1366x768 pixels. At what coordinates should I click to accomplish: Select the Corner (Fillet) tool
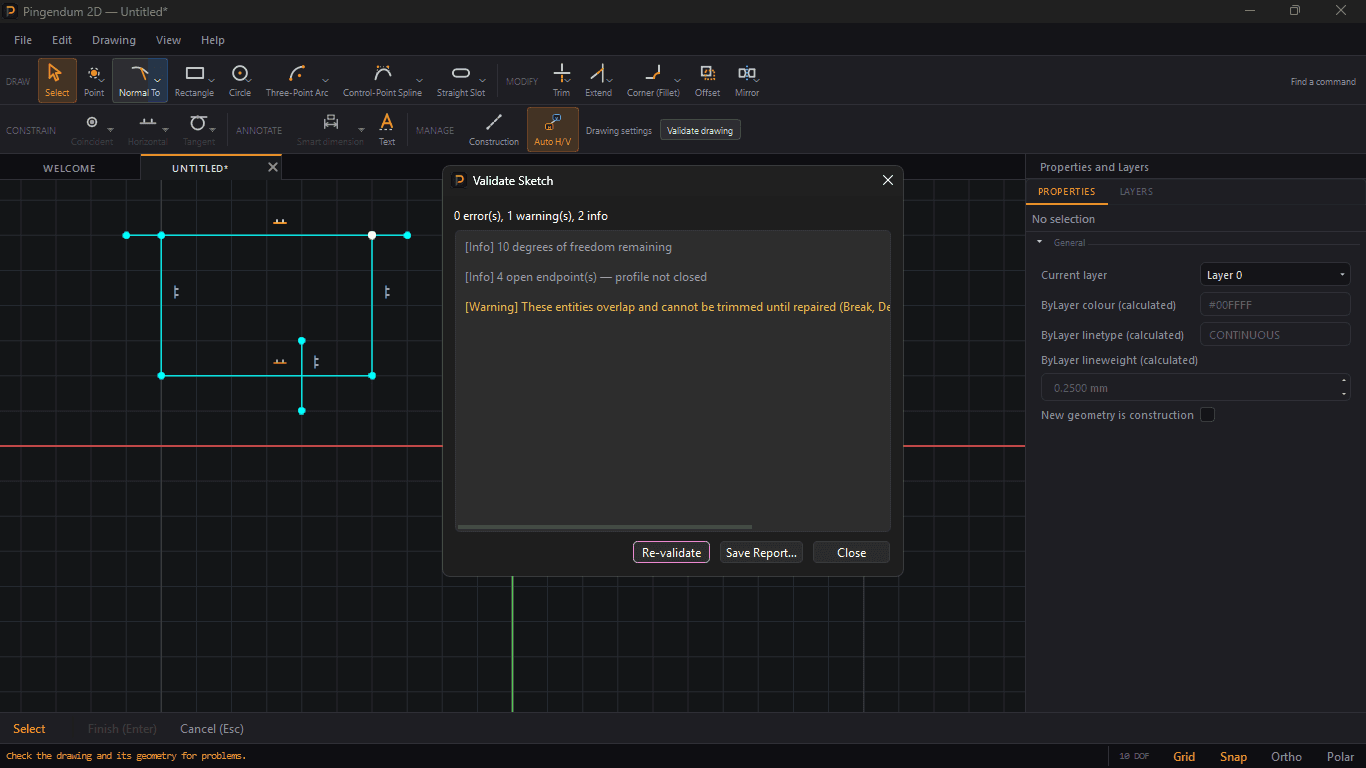pyautogui.click(x=653, y=80)
